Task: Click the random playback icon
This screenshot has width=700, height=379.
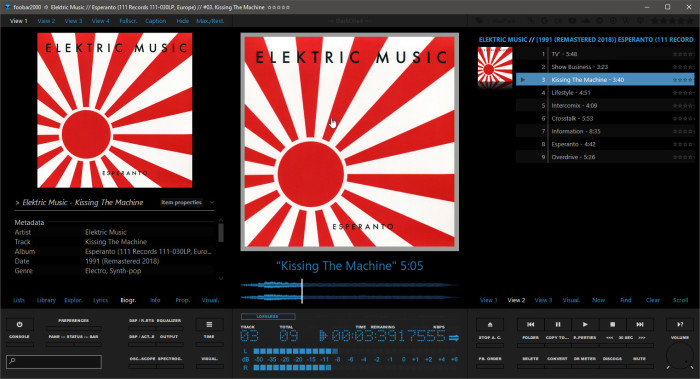Action: 680,325
